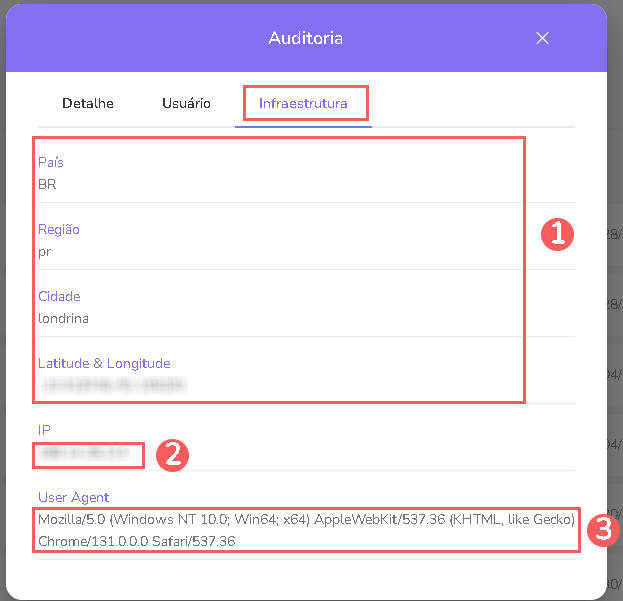Click the Região field label
This screenshot has width=623, height=601.
(x=59, y=229)
